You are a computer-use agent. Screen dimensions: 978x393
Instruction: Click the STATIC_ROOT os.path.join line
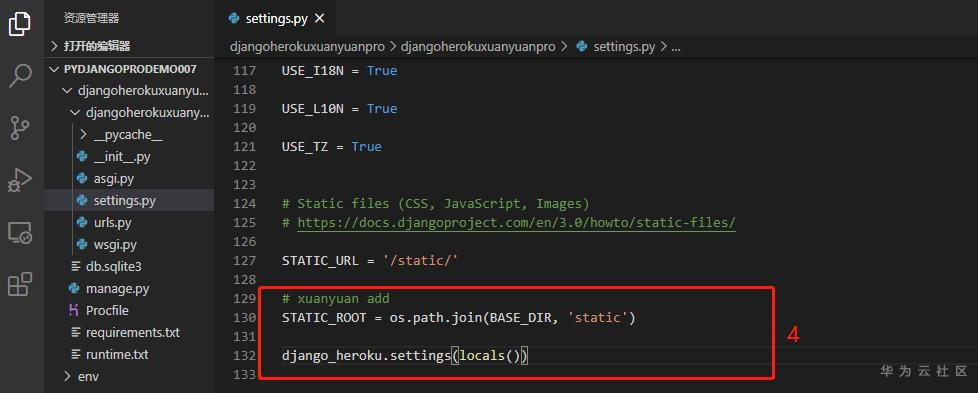point(458,318)
